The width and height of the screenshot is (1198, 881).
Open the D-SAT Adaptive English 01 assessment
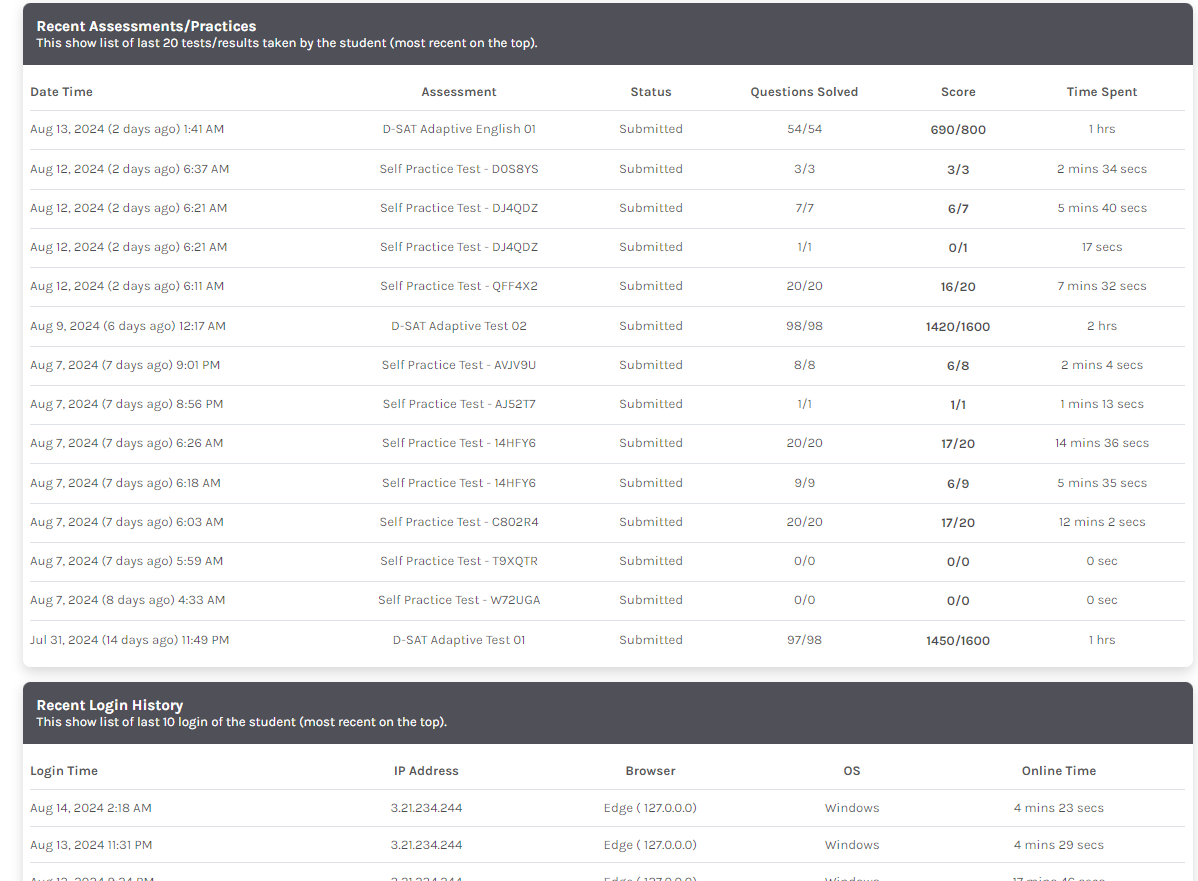coord(459,129)
